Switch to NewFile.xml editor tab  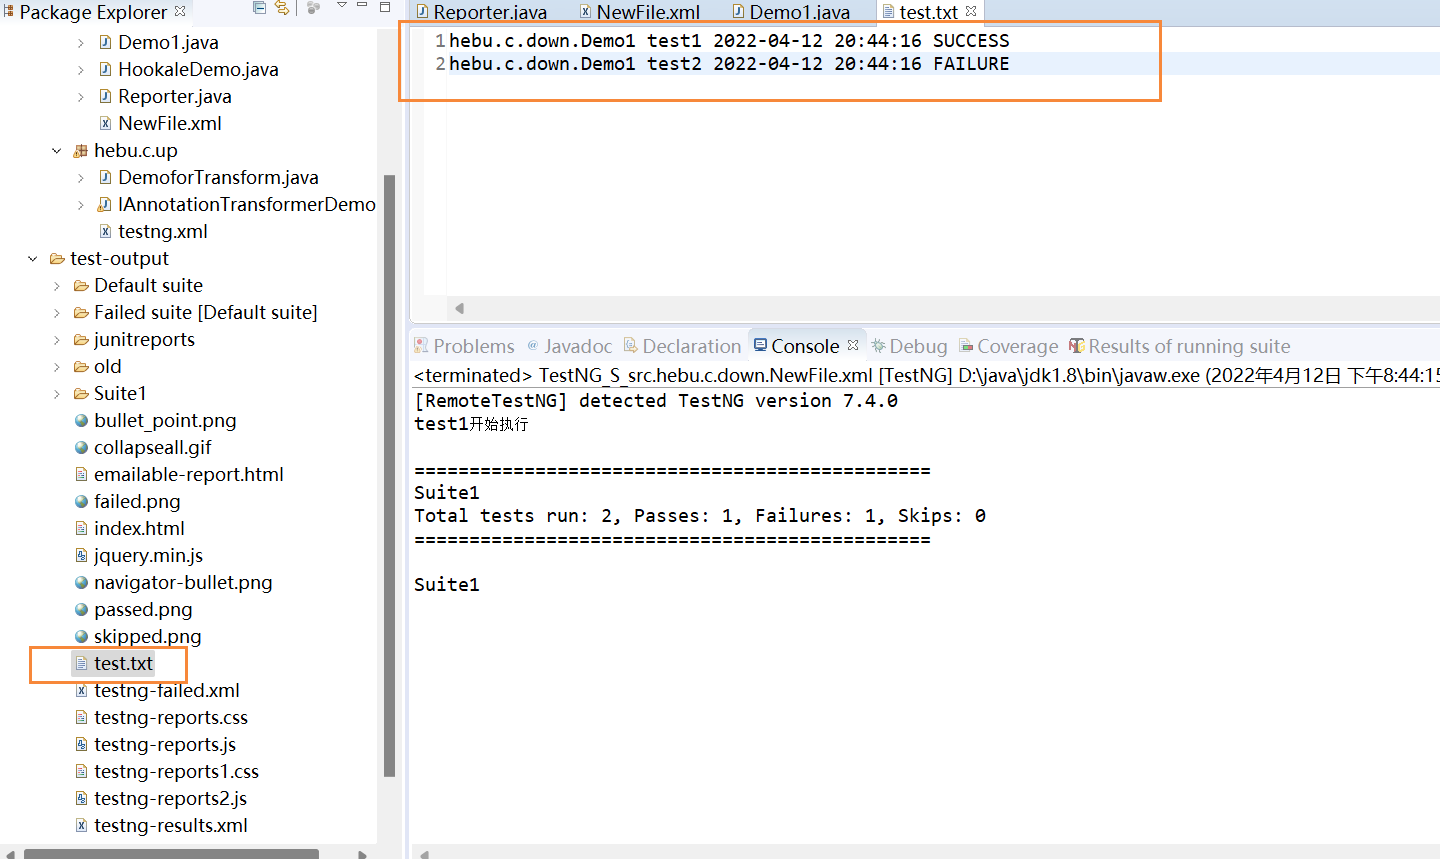pos(640,12)
